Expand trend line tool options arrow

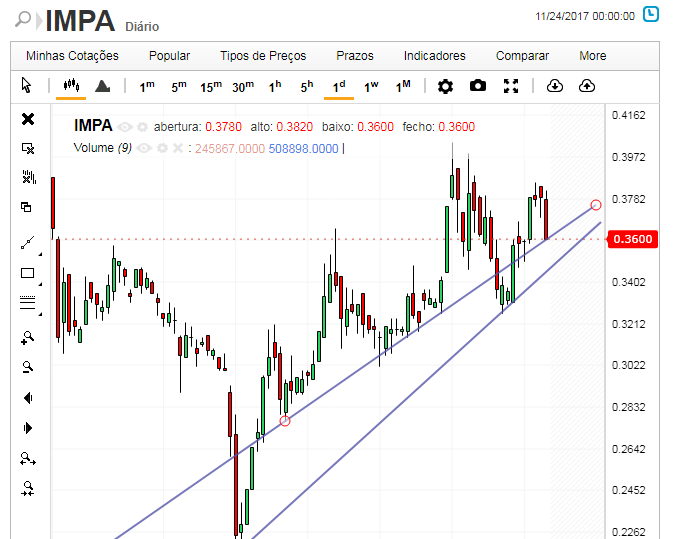click(x=40, y=254)
